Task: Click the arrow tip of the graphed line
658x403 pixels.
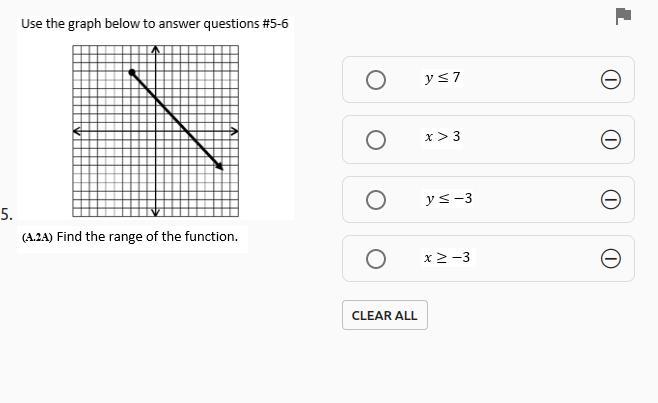Action: [x=220, y=166]
